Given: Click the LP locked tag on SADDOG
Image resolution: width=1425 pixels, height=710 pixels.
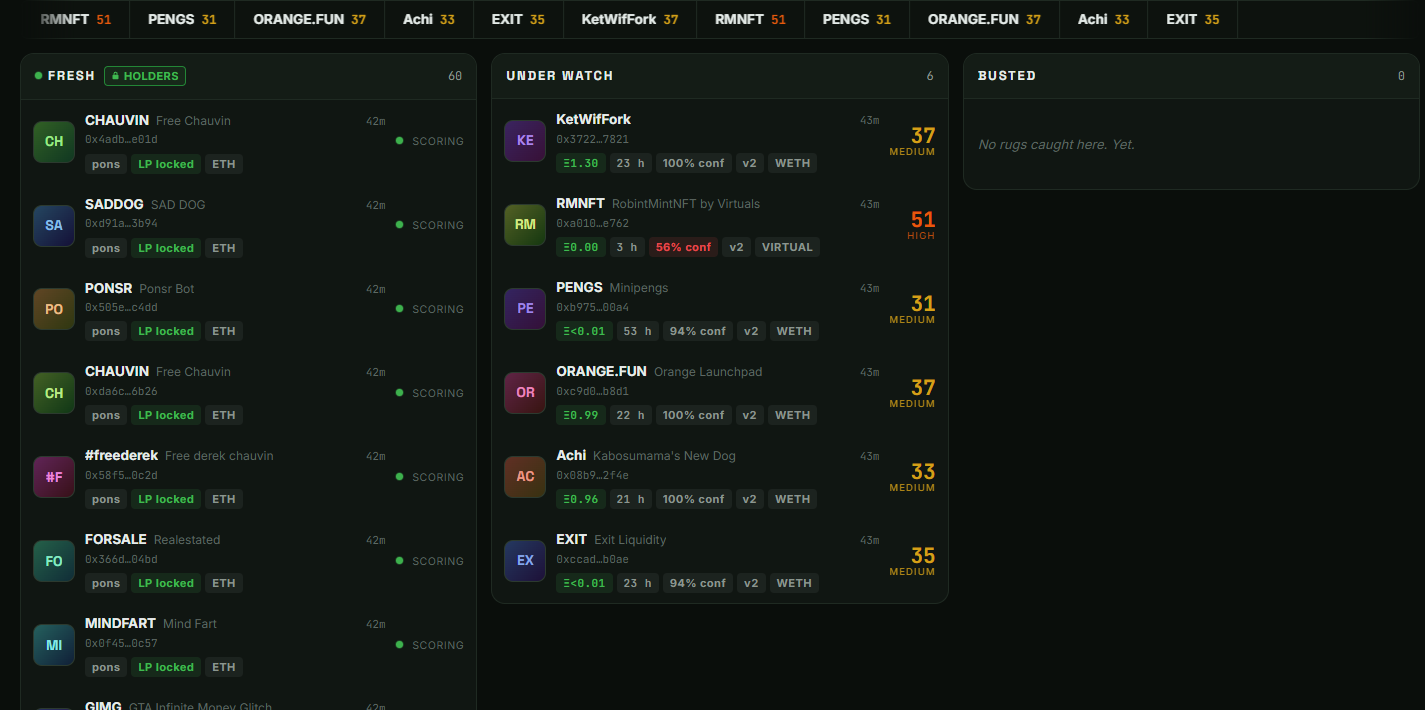Looking at the screenshot, I should (x=166, y=248).
